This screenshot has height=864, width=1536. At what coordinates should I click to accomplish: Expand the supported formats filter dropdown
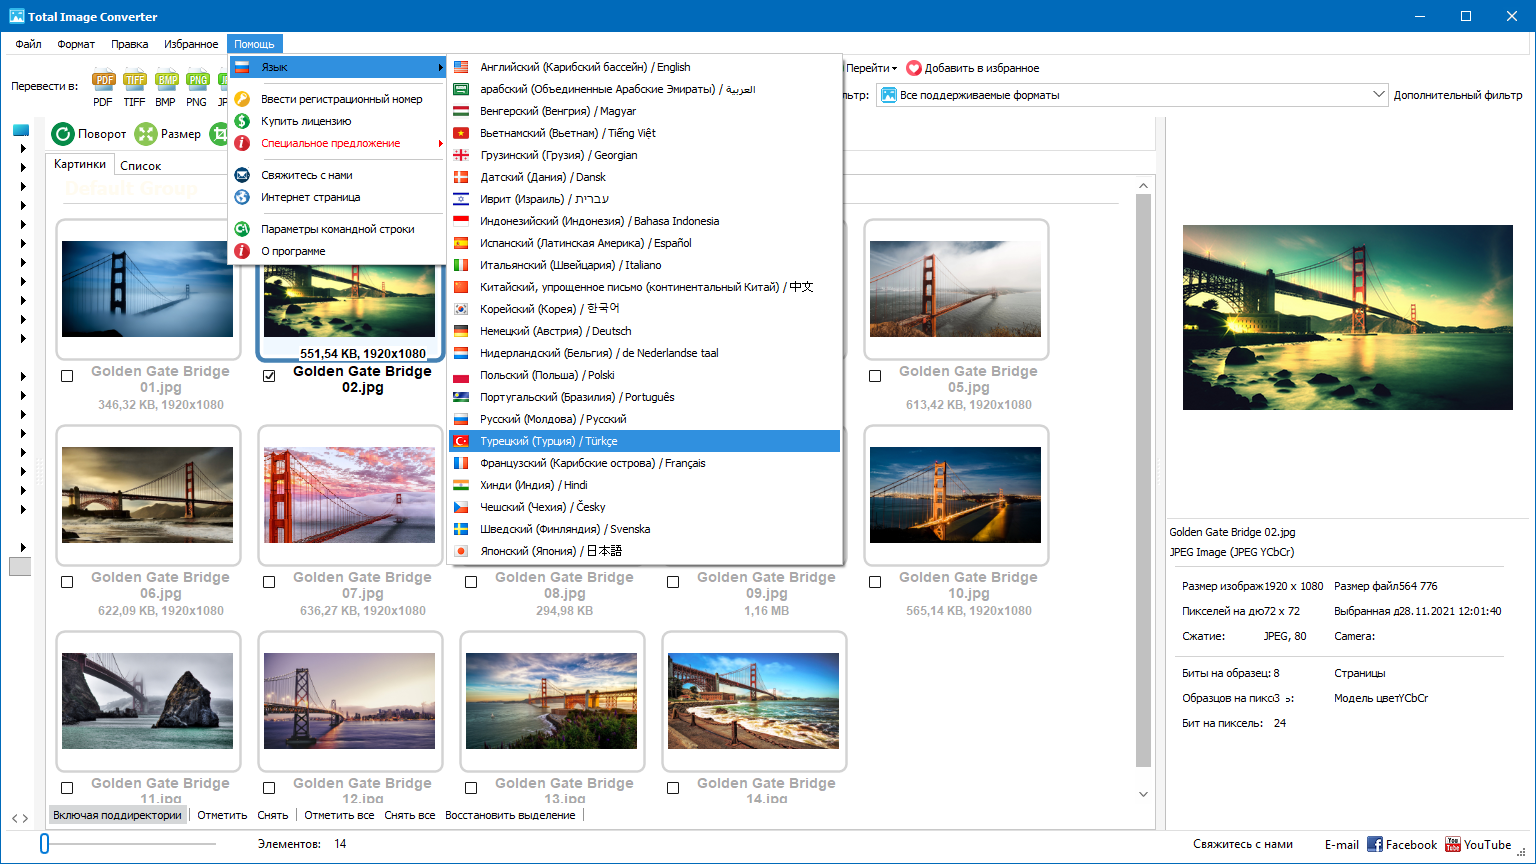point(1377,95)
